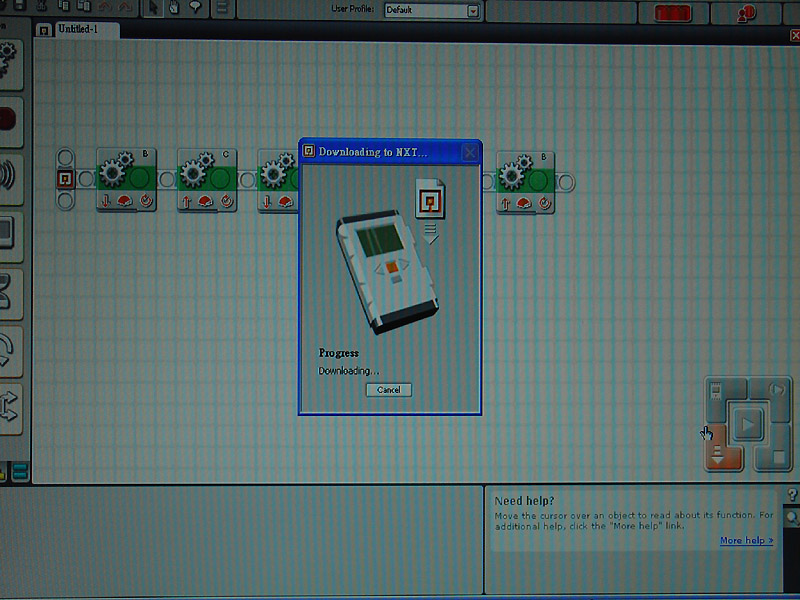Viewport: 800px width, 600px height.
Task: Click the program icon beside the Untitled-1 tab
Action: [x=44, y=31]
